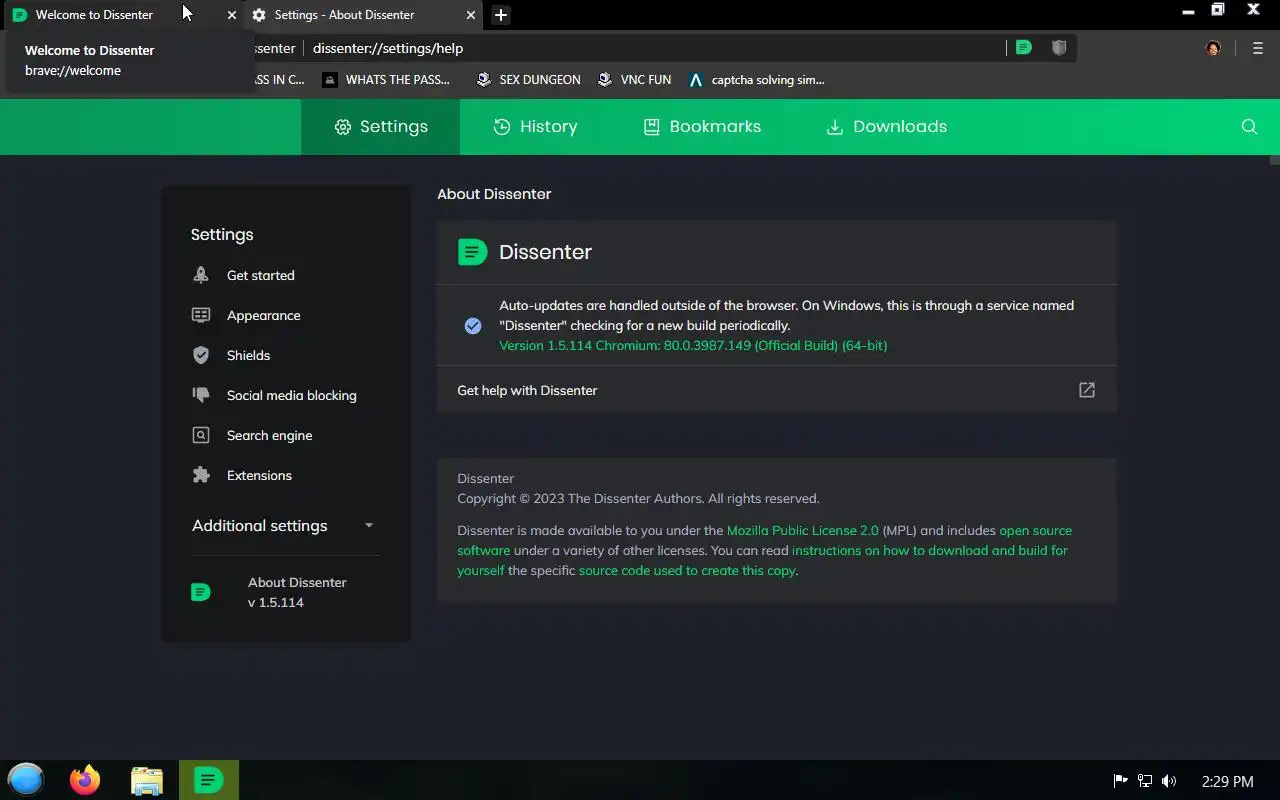Expand the Additional settings section

(x=284, y=525)
